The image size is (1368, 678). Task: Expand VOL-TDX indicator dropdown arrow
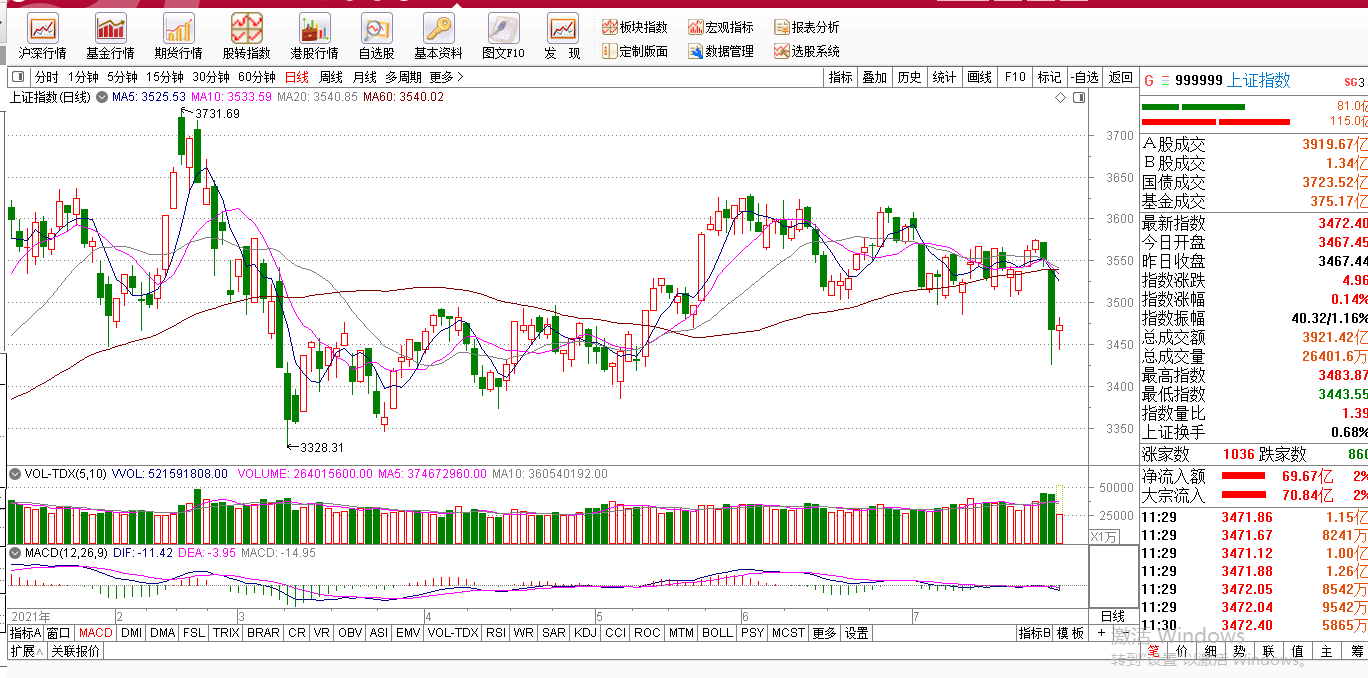pyautogui.click(x=16, y=474)
